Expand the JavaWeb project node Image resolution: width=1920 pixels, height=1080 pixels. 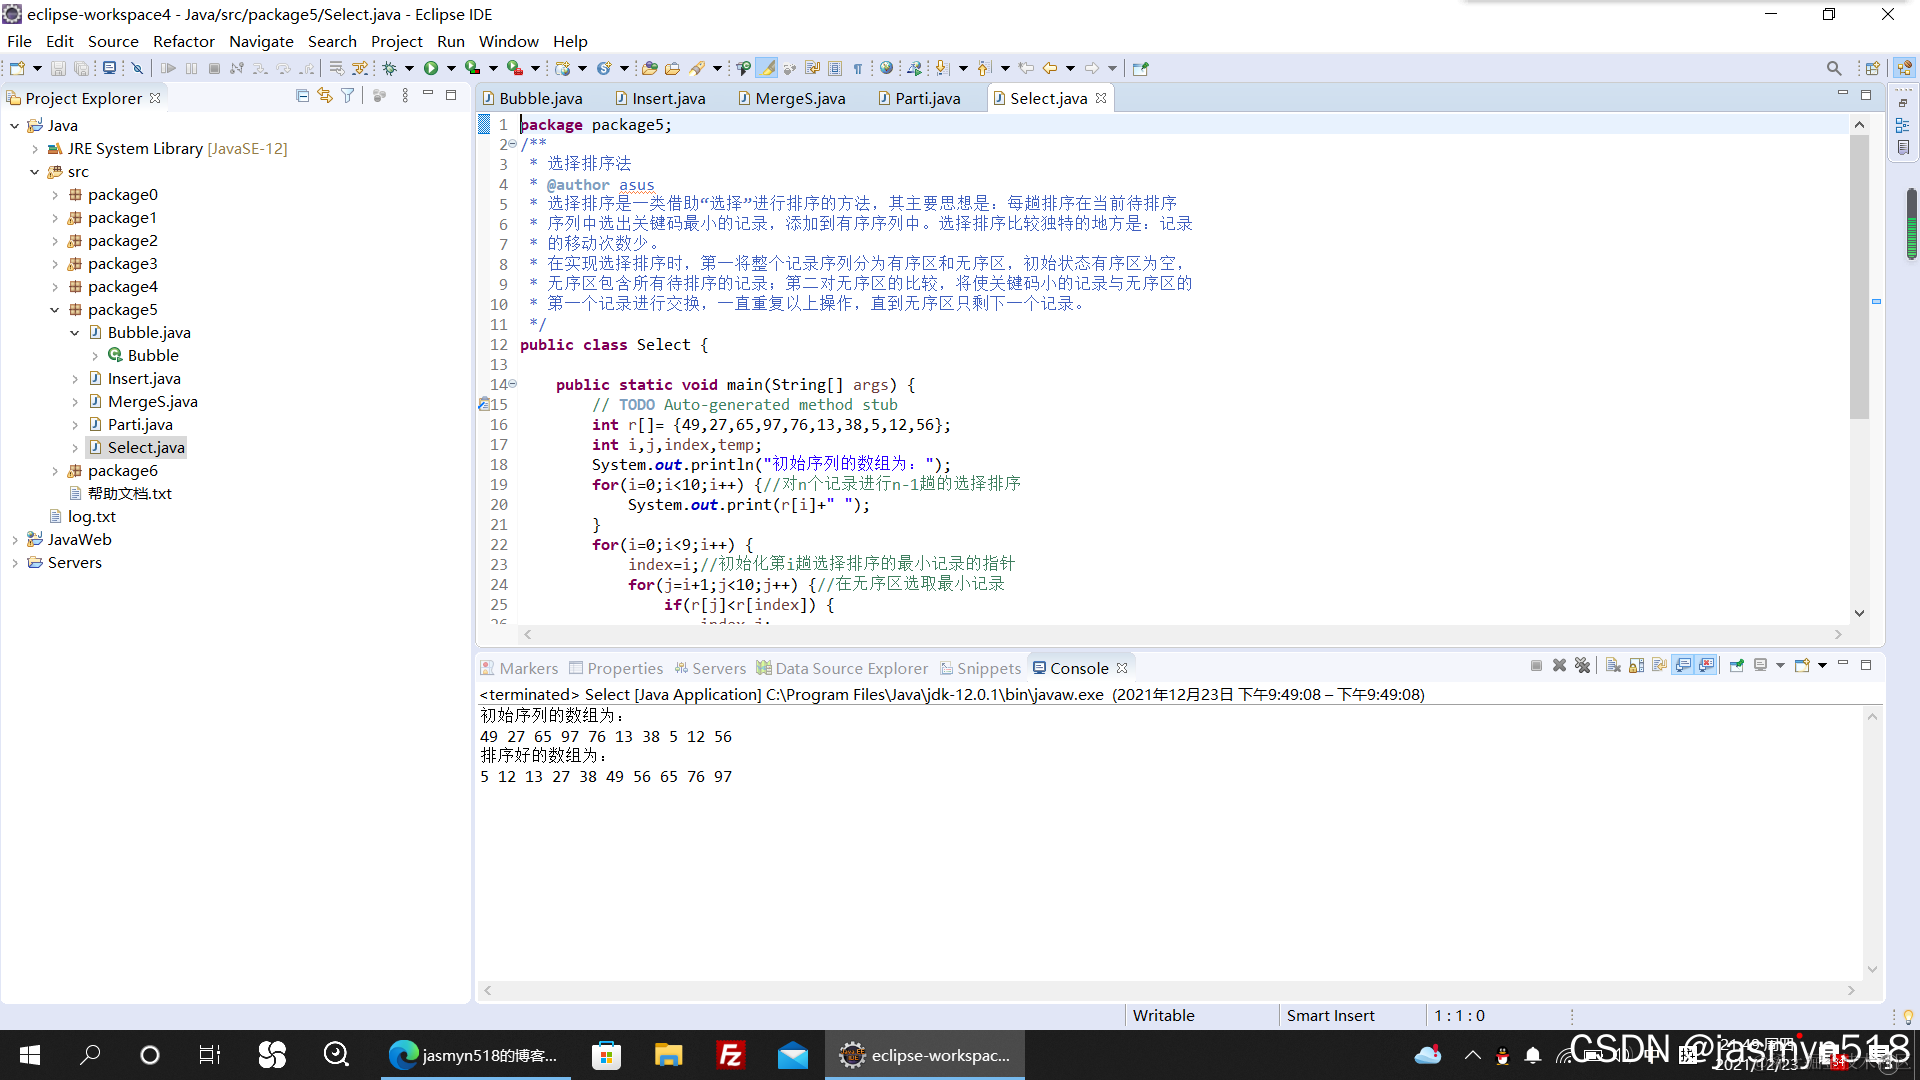15,540
